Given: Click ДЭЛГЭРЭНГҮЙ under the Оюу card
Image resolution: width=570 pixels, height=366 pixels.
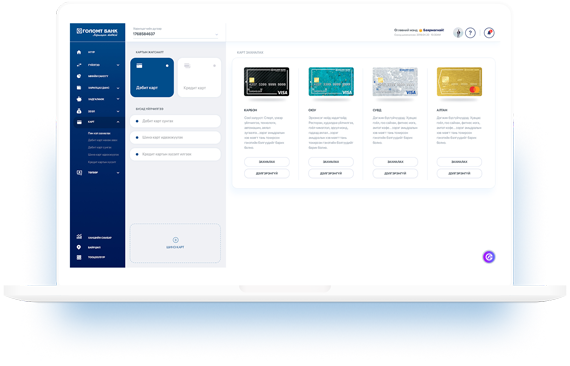Looking at the screenshot, I should click(x=331, y=173).
